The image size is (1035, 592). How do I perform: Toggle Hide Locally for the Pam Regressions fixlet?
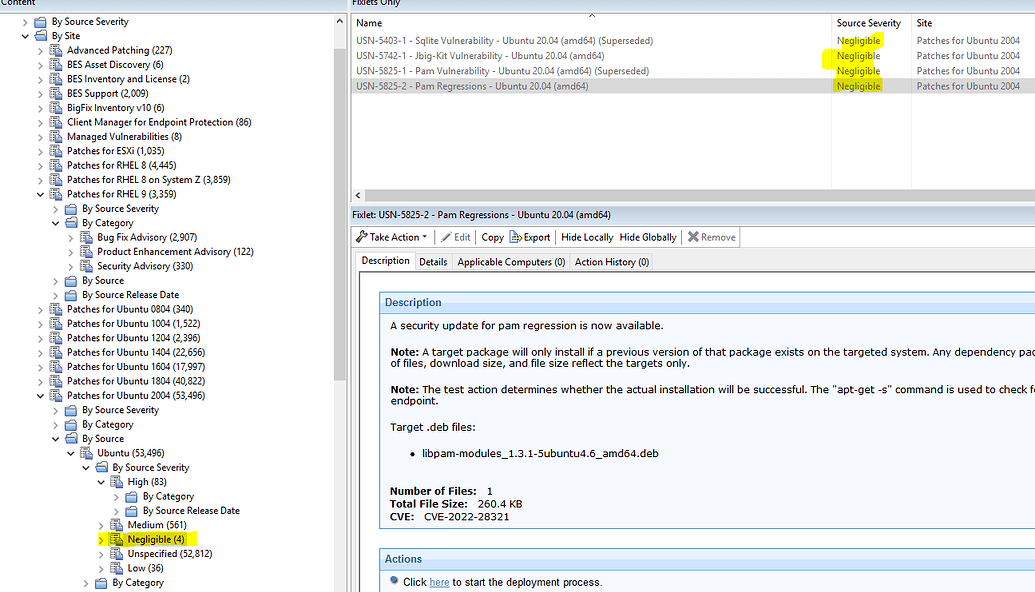[x=586, y=237]
